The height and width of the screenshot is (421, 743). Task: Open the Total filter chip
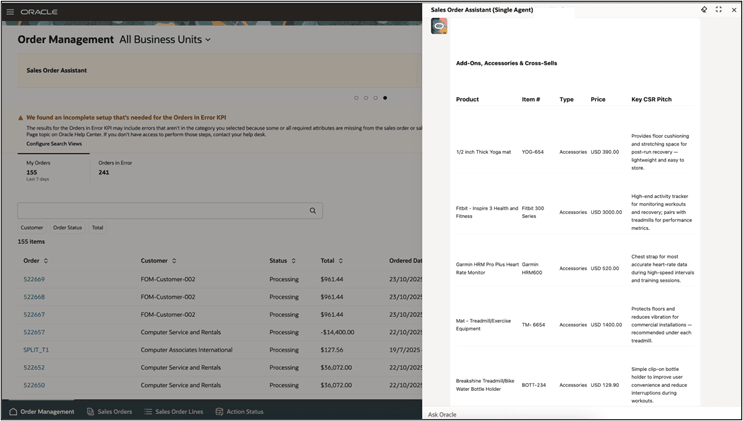98,228
